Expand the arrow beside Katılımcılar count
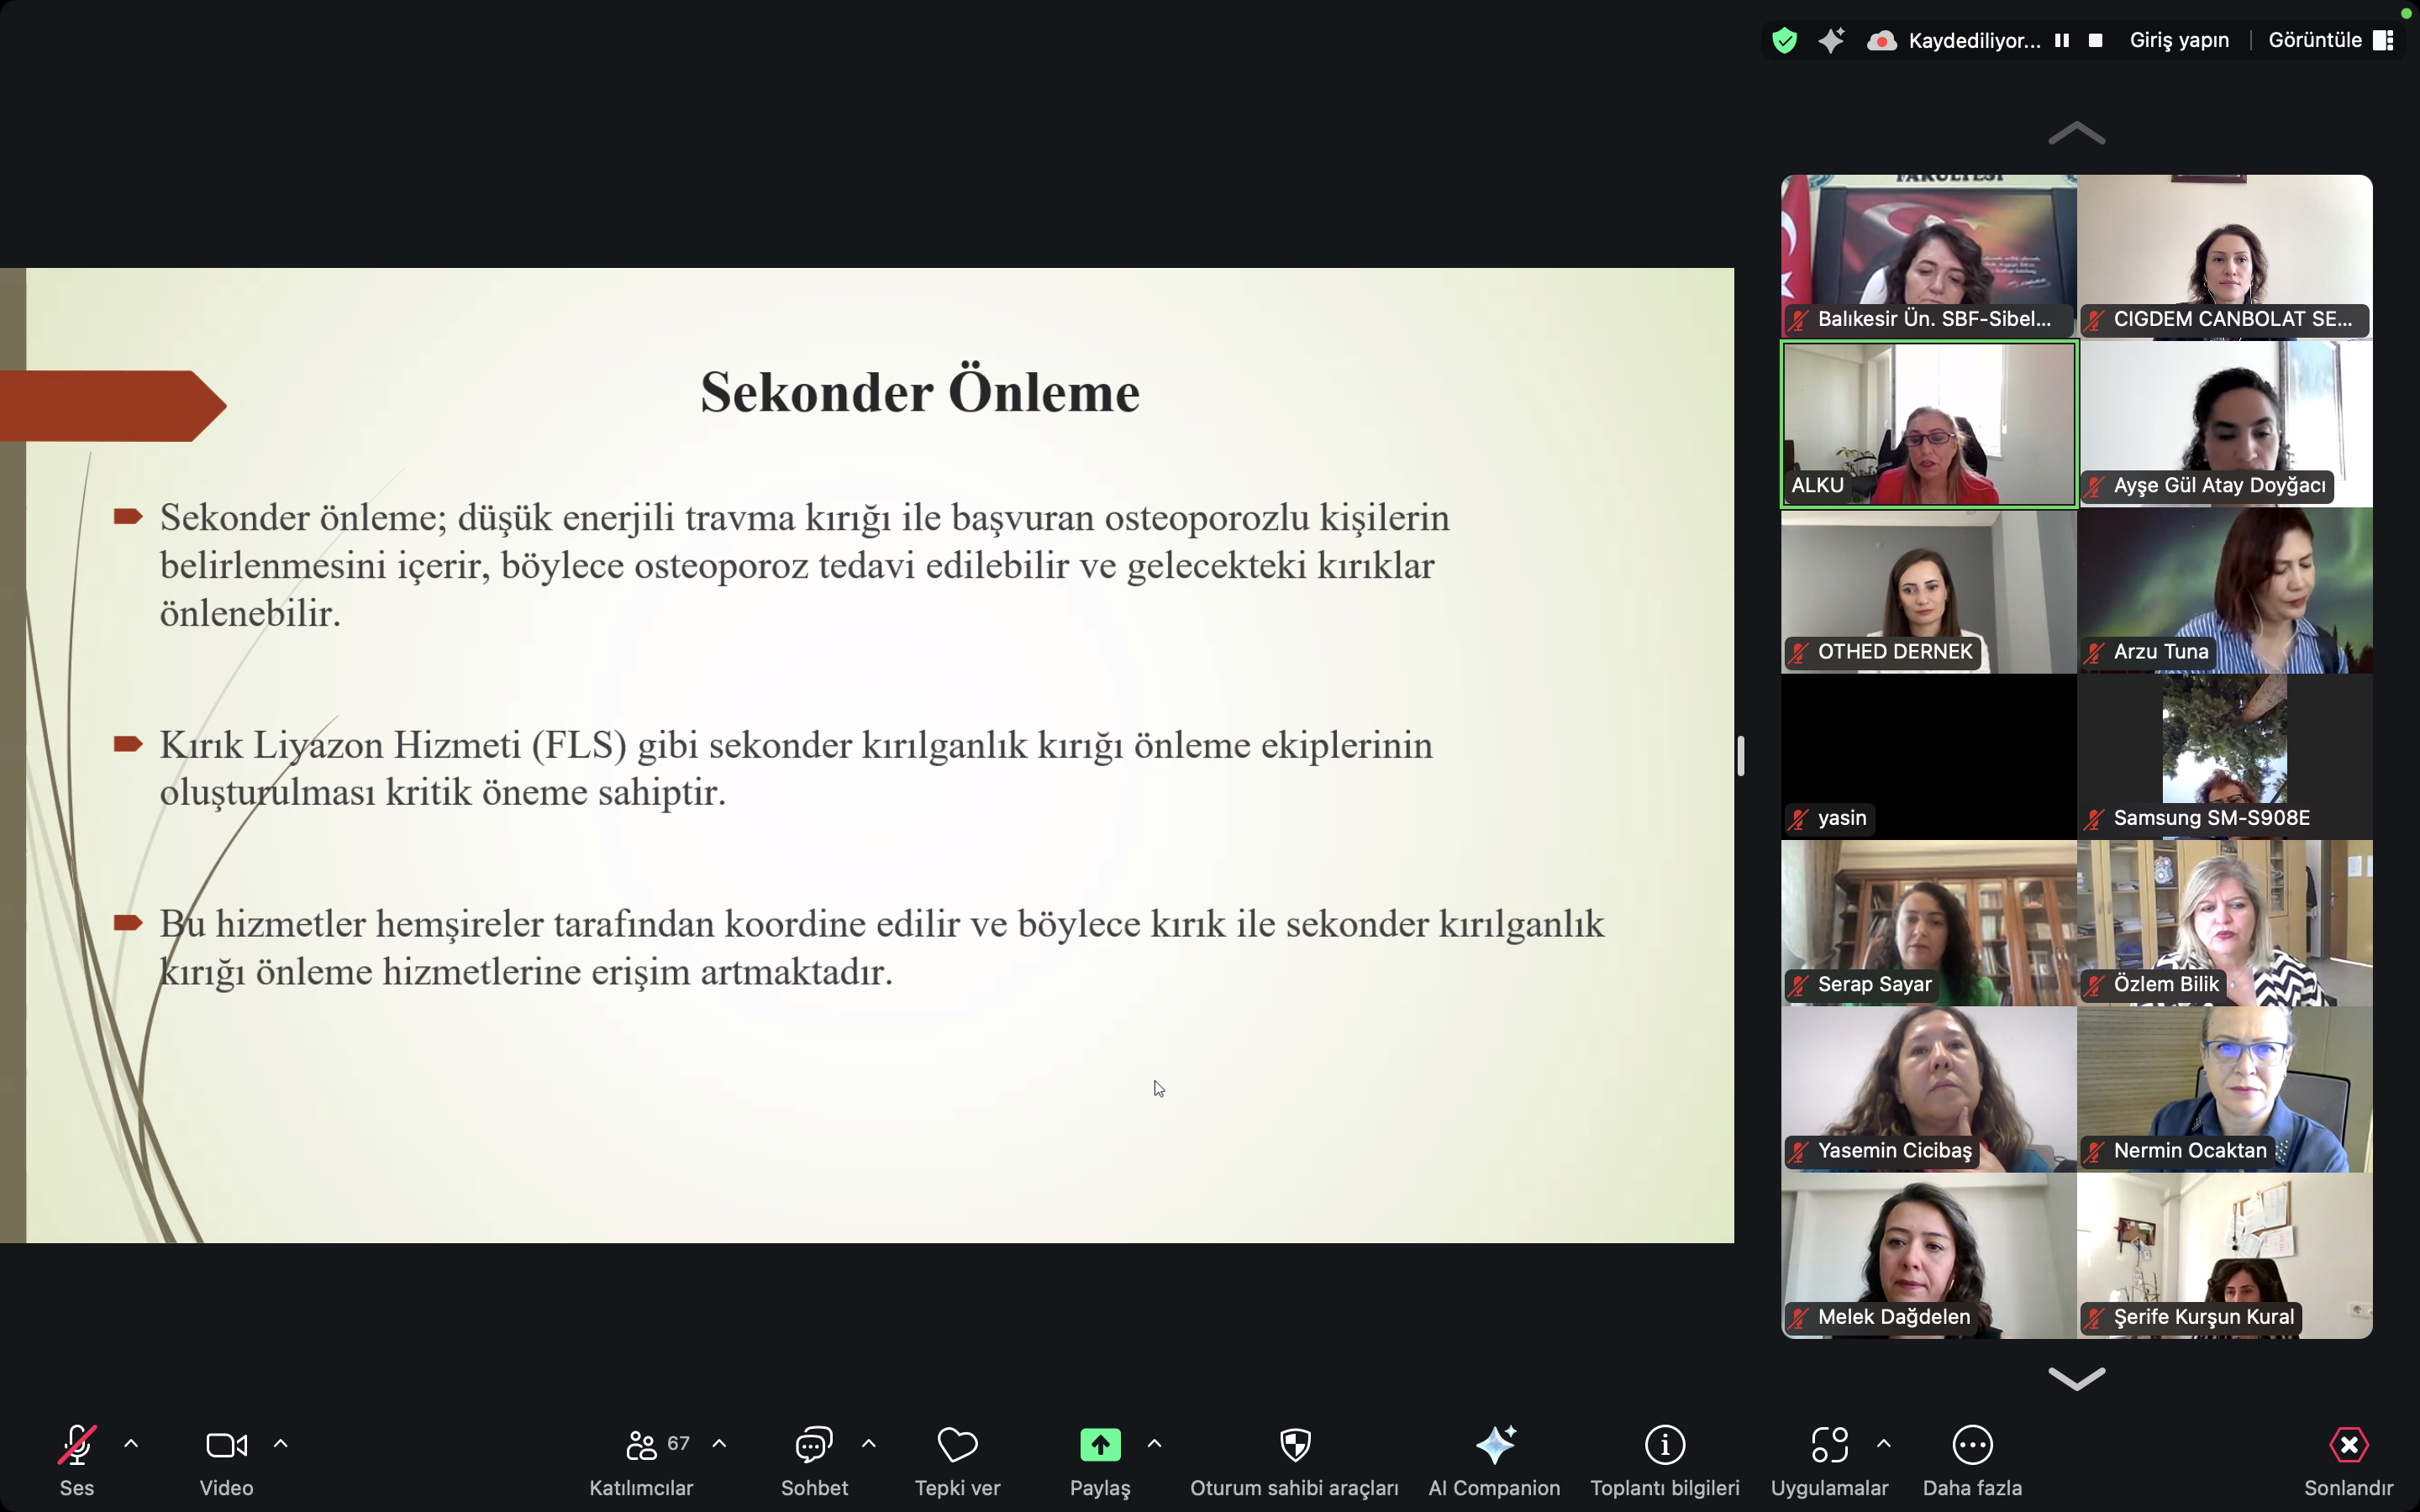The image size is (2420, 1512). coord(719,1444)
